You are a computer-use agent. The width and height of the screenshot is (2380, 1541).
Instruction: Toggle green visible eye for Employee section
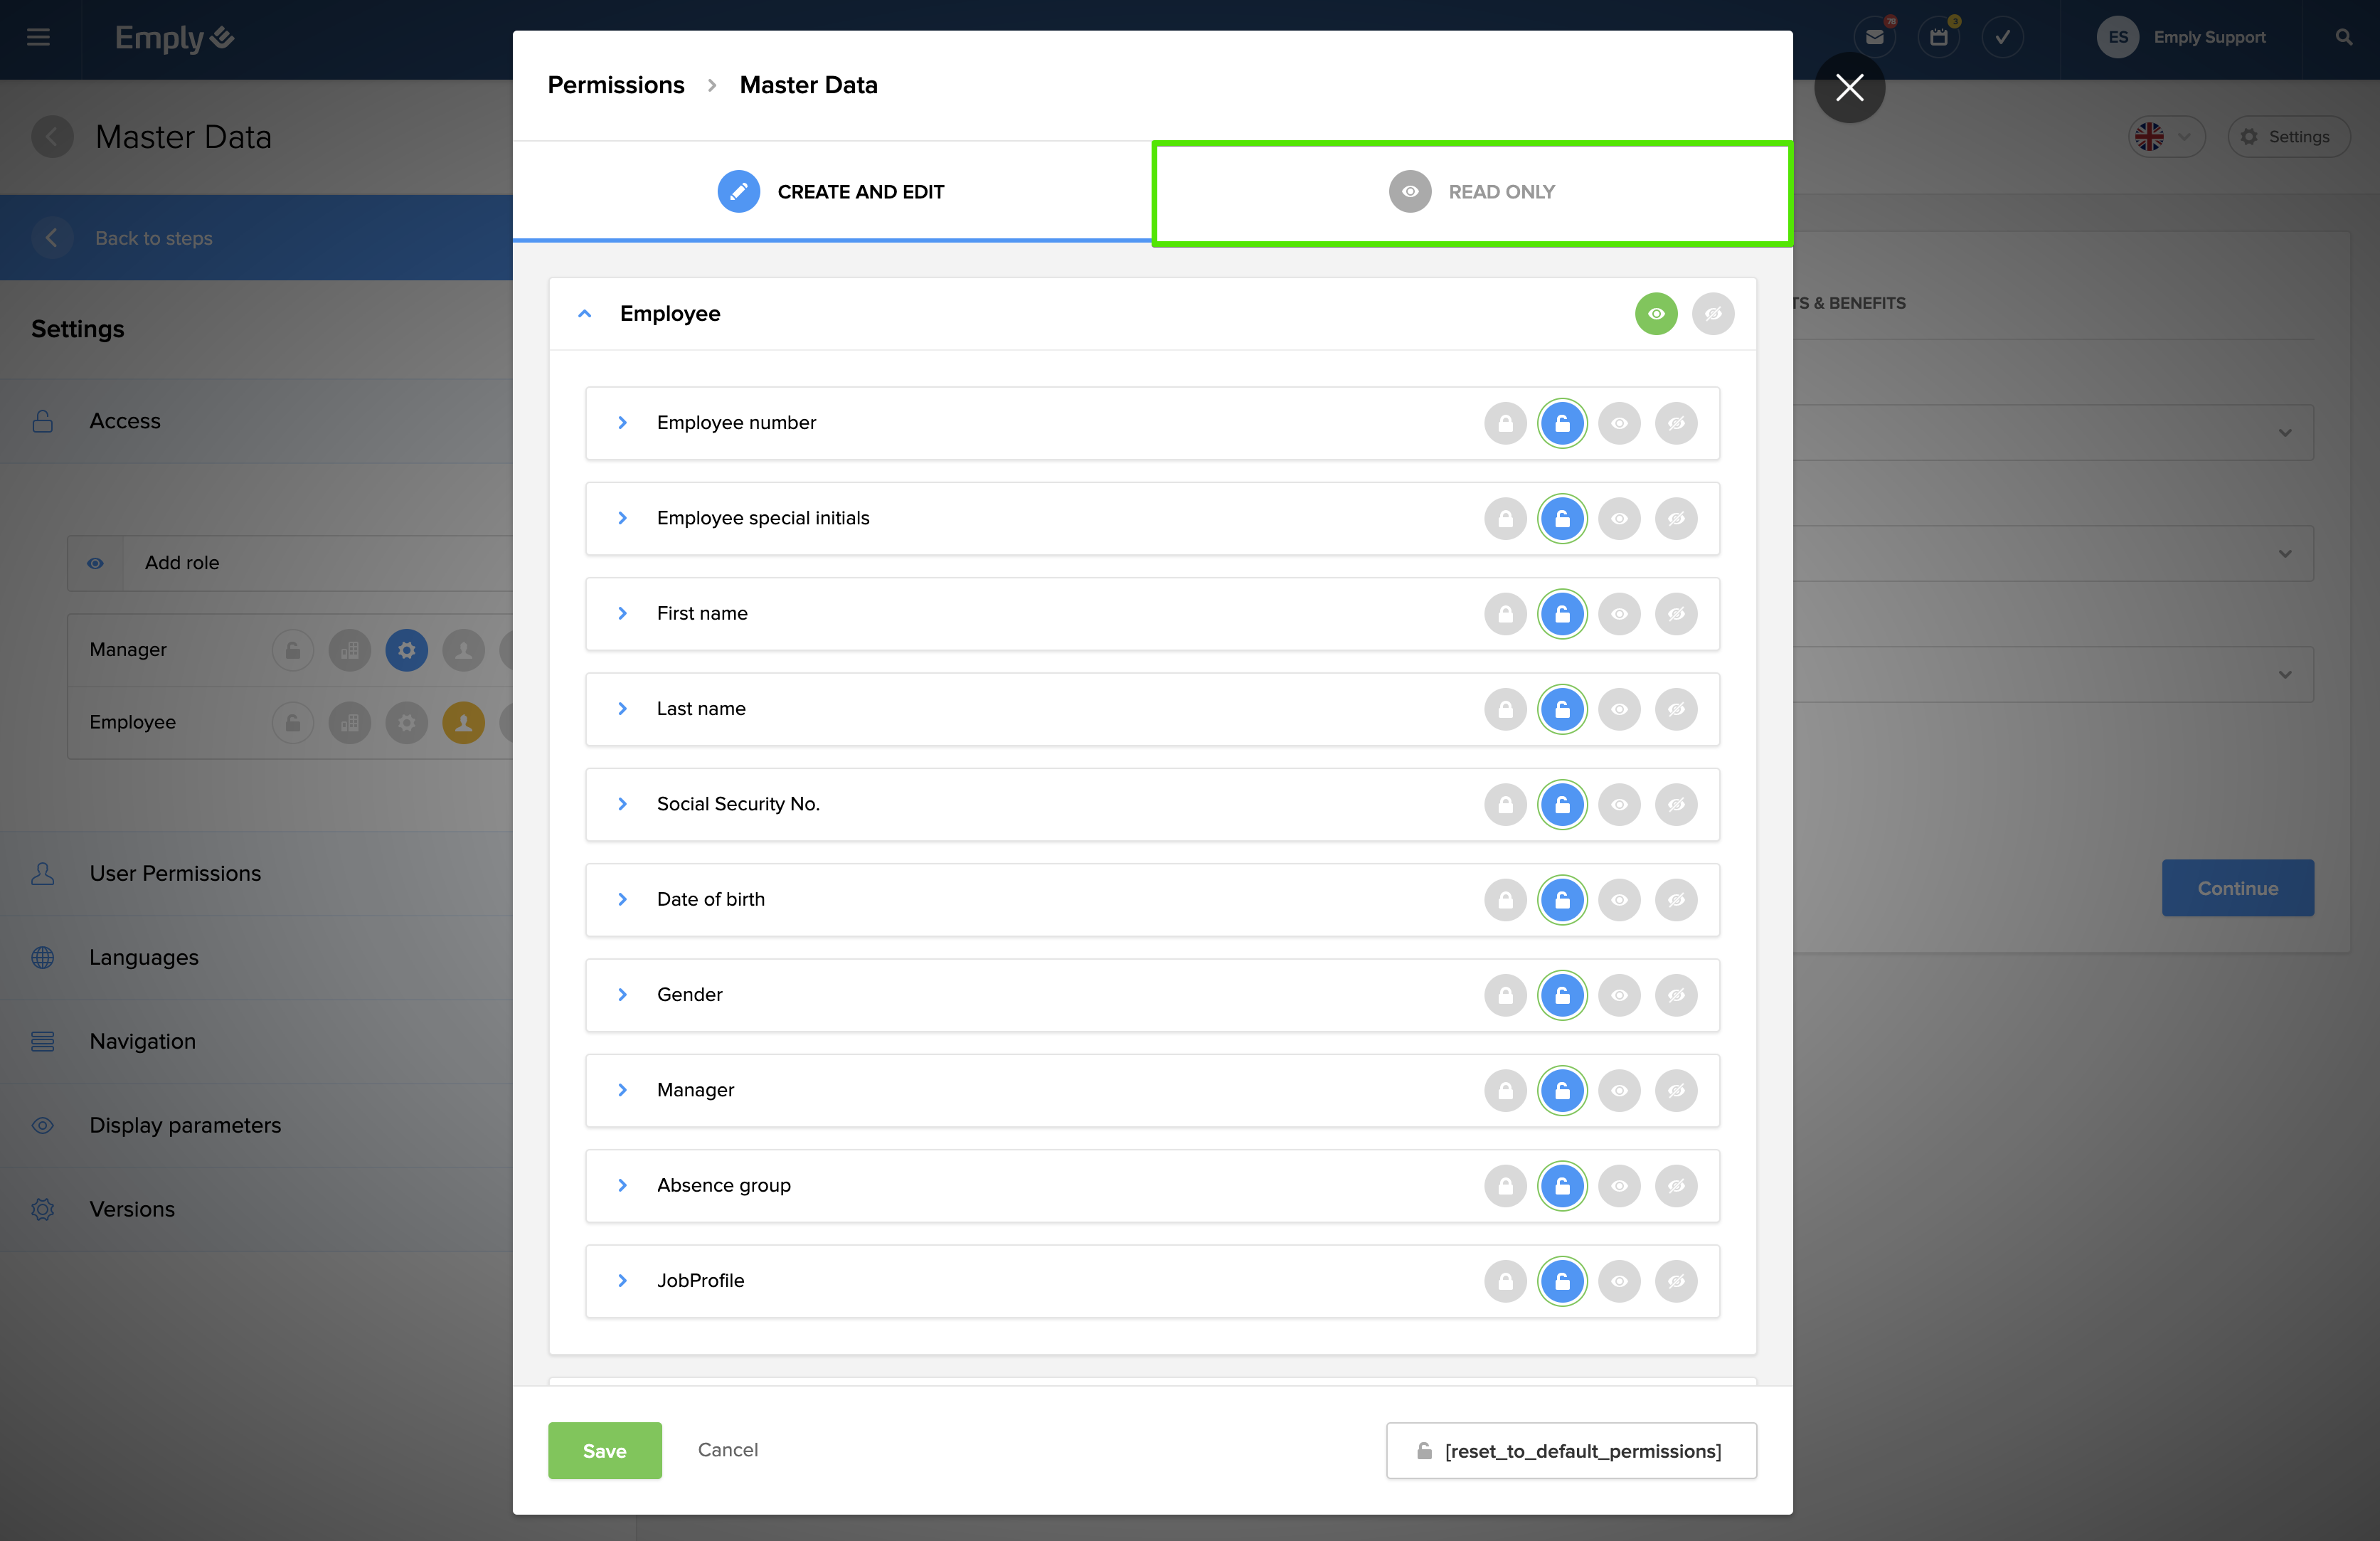[1656, 314]
